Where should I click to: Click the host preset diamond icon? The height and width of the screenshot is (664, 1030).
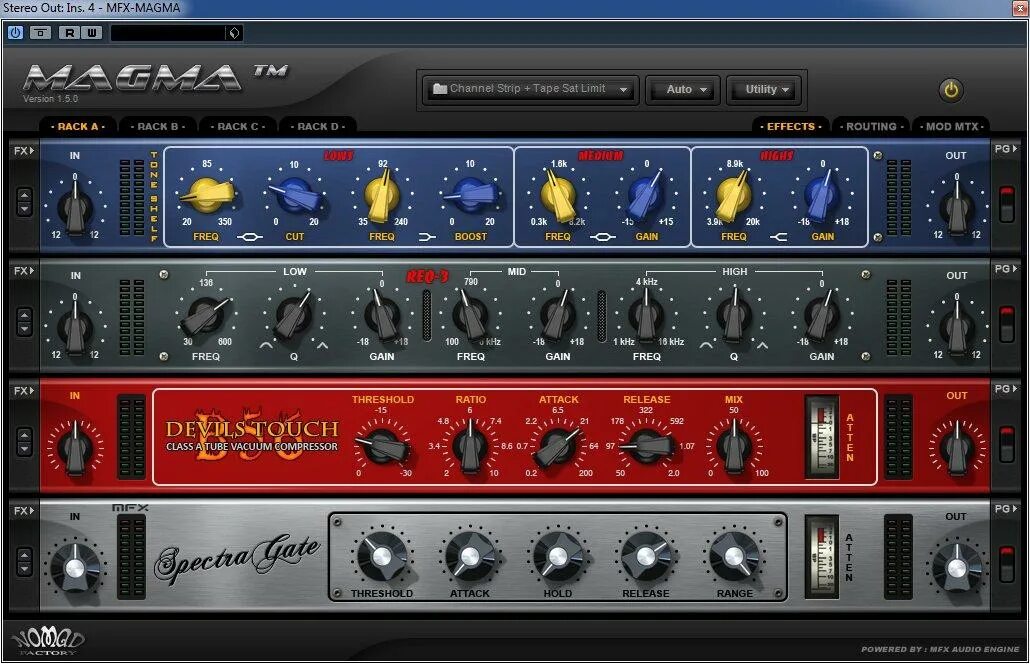(234, 33)
